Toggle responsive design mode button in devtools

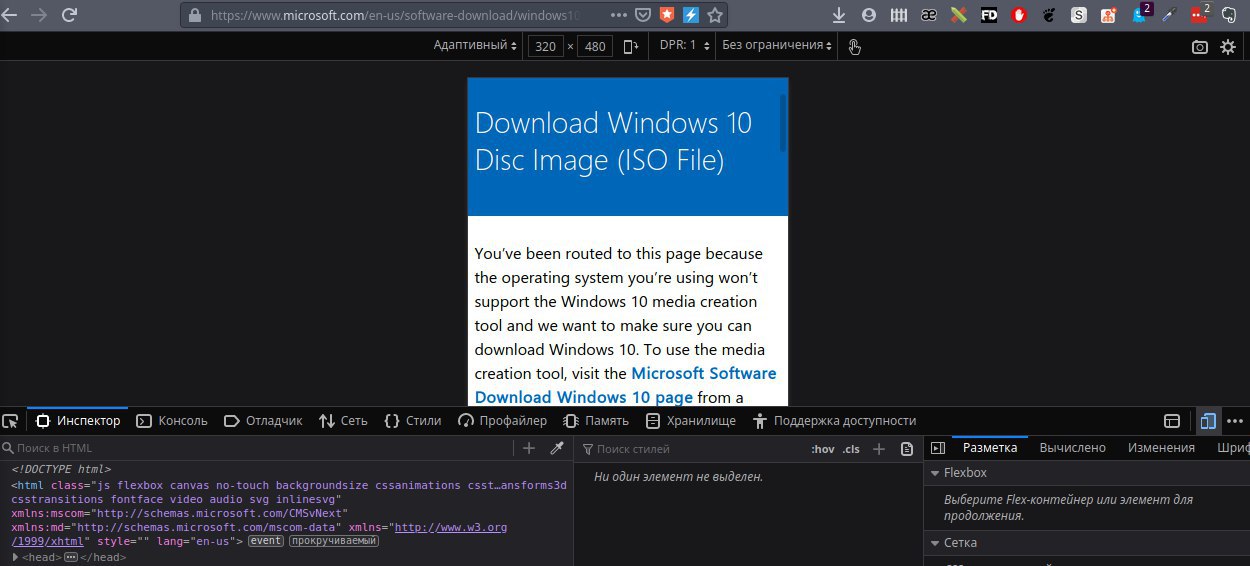pyautogui.click(x=1208, y=421)
